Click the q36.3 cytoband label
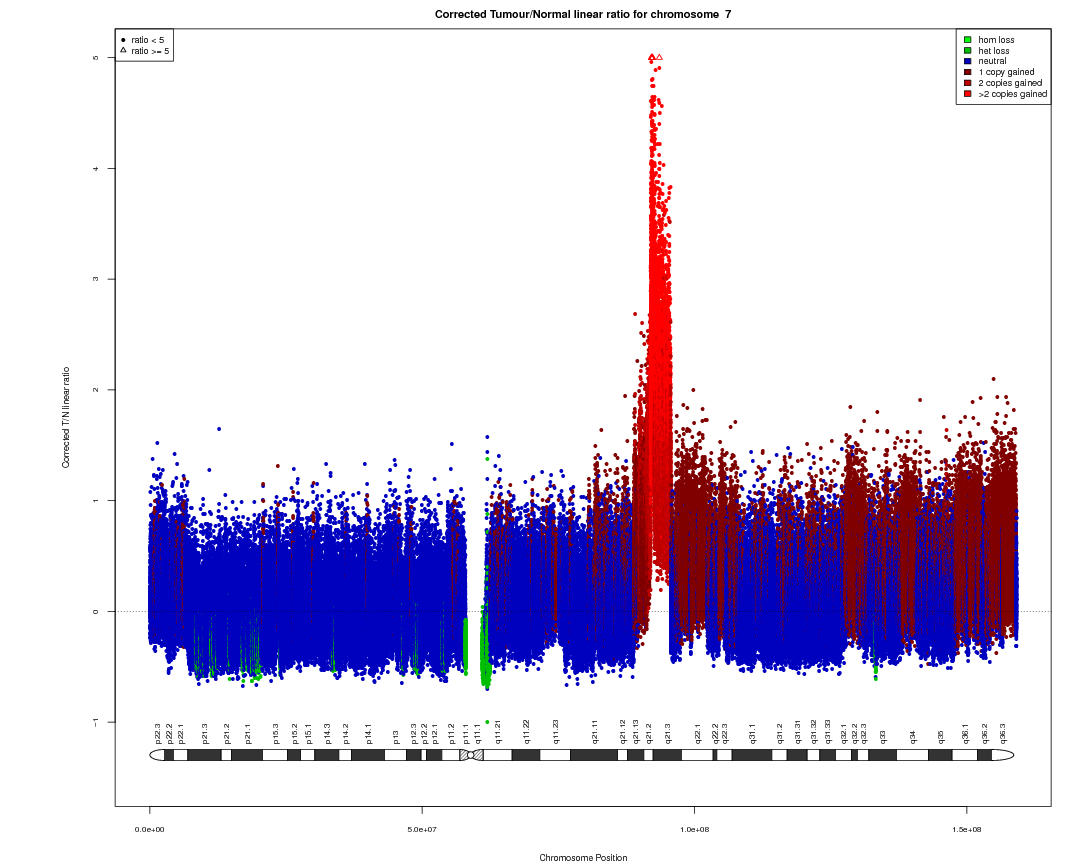1080x864 pixels. 1003,734
